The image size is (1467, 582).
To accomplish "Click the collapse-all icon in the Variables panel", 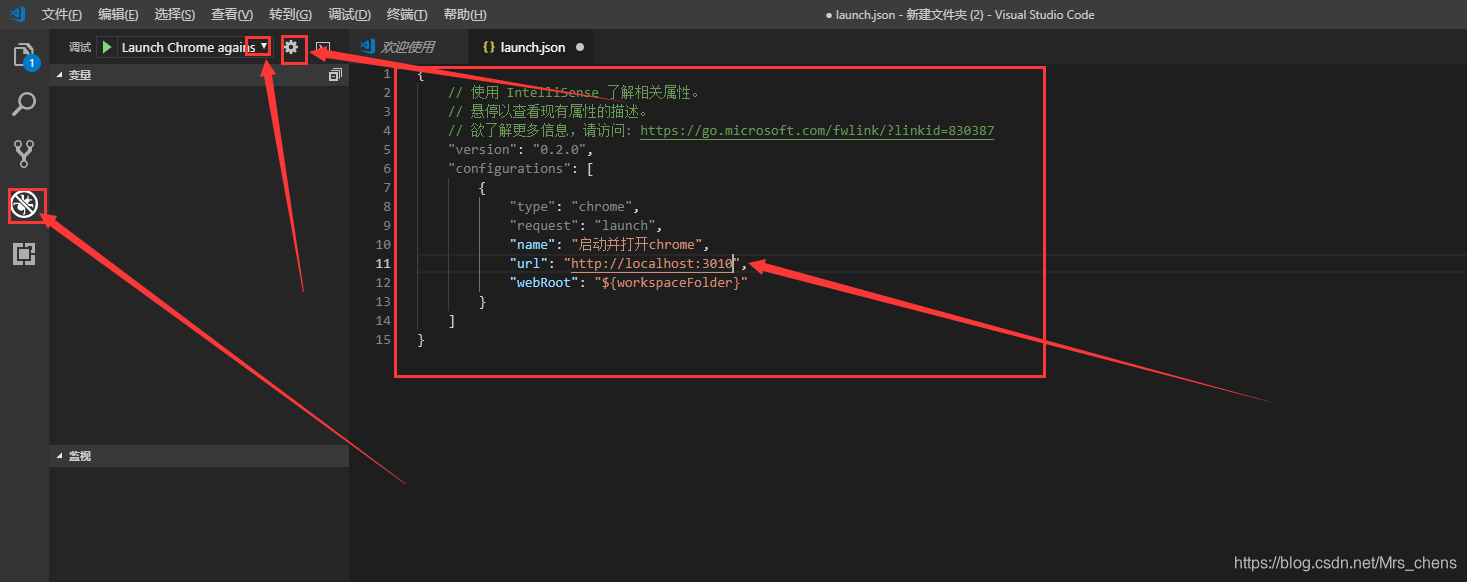I will tap(336, 74).
